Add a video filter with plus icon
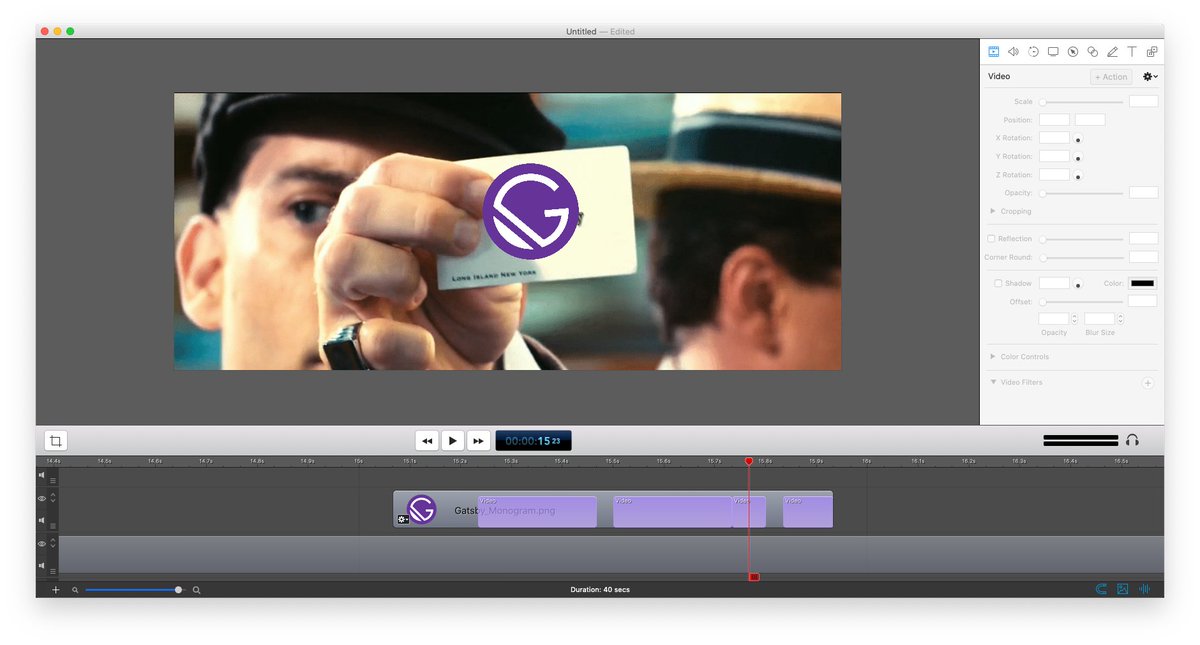Viewport: 1200px width, 645px height. coord(1148,383)
